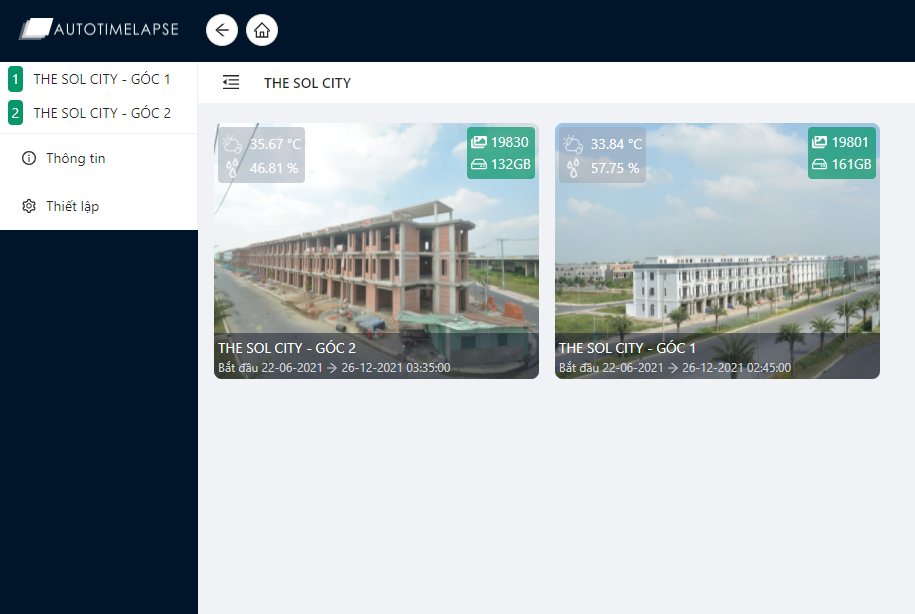Click weather icon on GÓC 2 card

tap(232, 144)
